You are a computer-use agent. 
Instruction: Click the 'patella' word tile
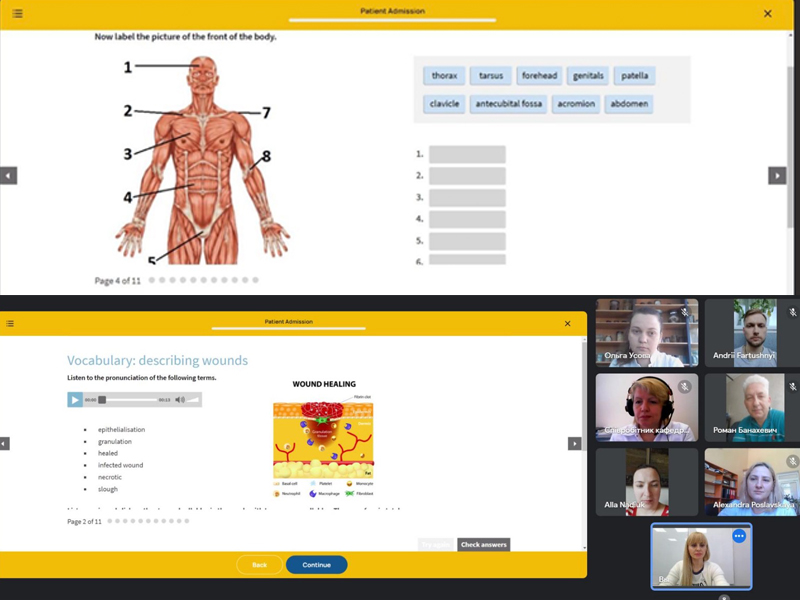[634, 76]
